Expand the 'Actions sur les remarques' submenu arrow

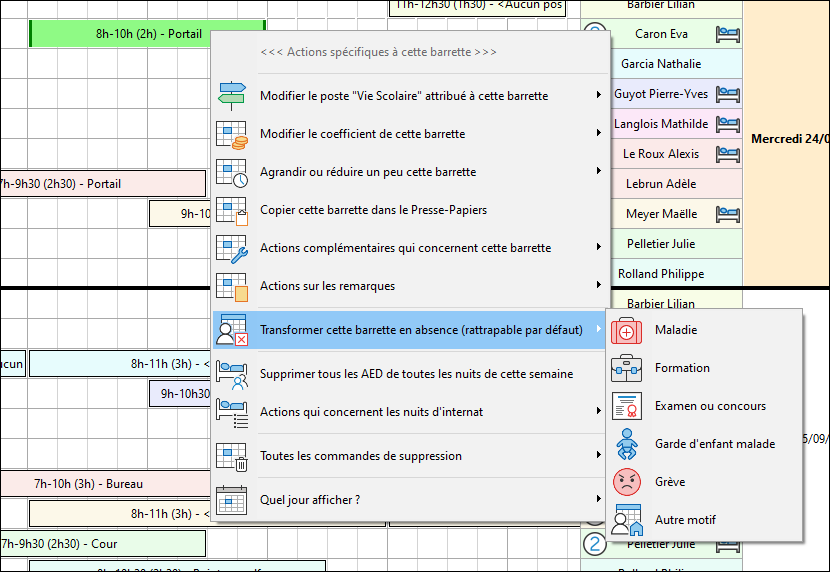(x=598, y=286)
